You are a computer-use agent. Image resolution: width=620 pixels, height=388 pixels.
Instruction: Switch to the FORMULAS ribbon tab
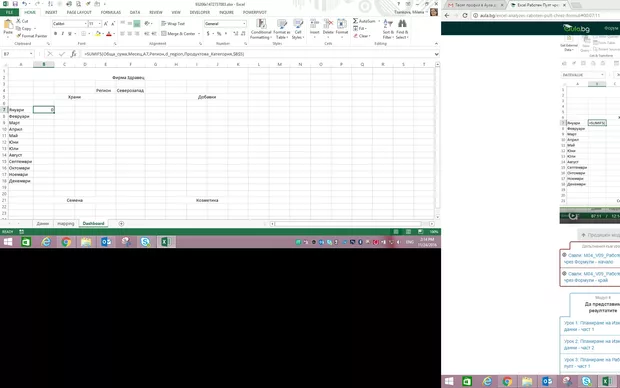point(111,13)
